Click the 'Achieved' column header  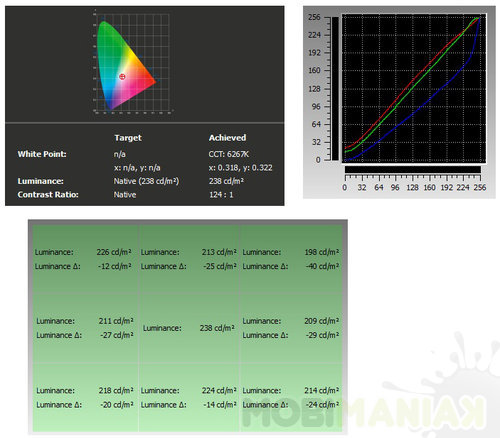point(227,138)
